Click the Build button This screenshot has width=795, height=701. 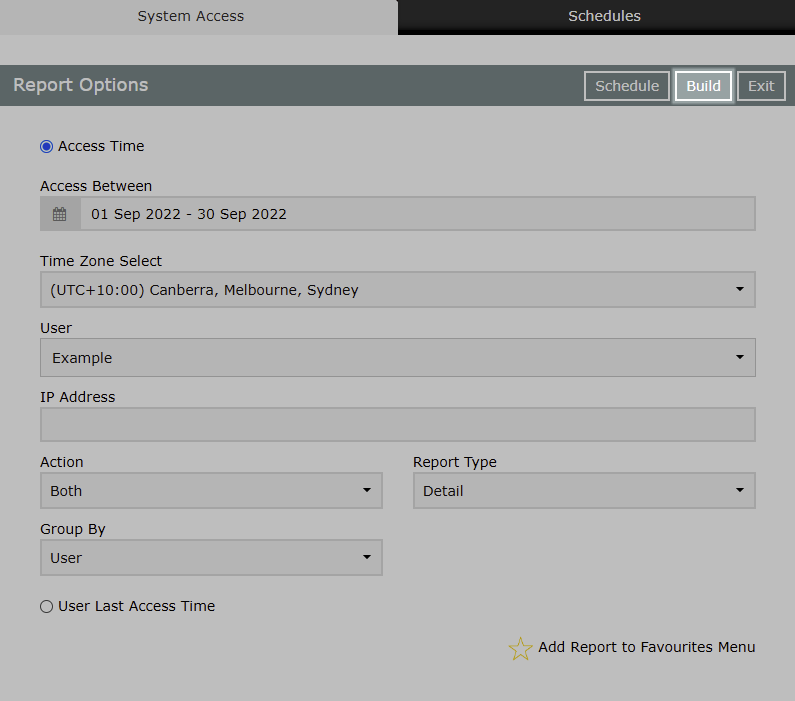coord(703,86)
